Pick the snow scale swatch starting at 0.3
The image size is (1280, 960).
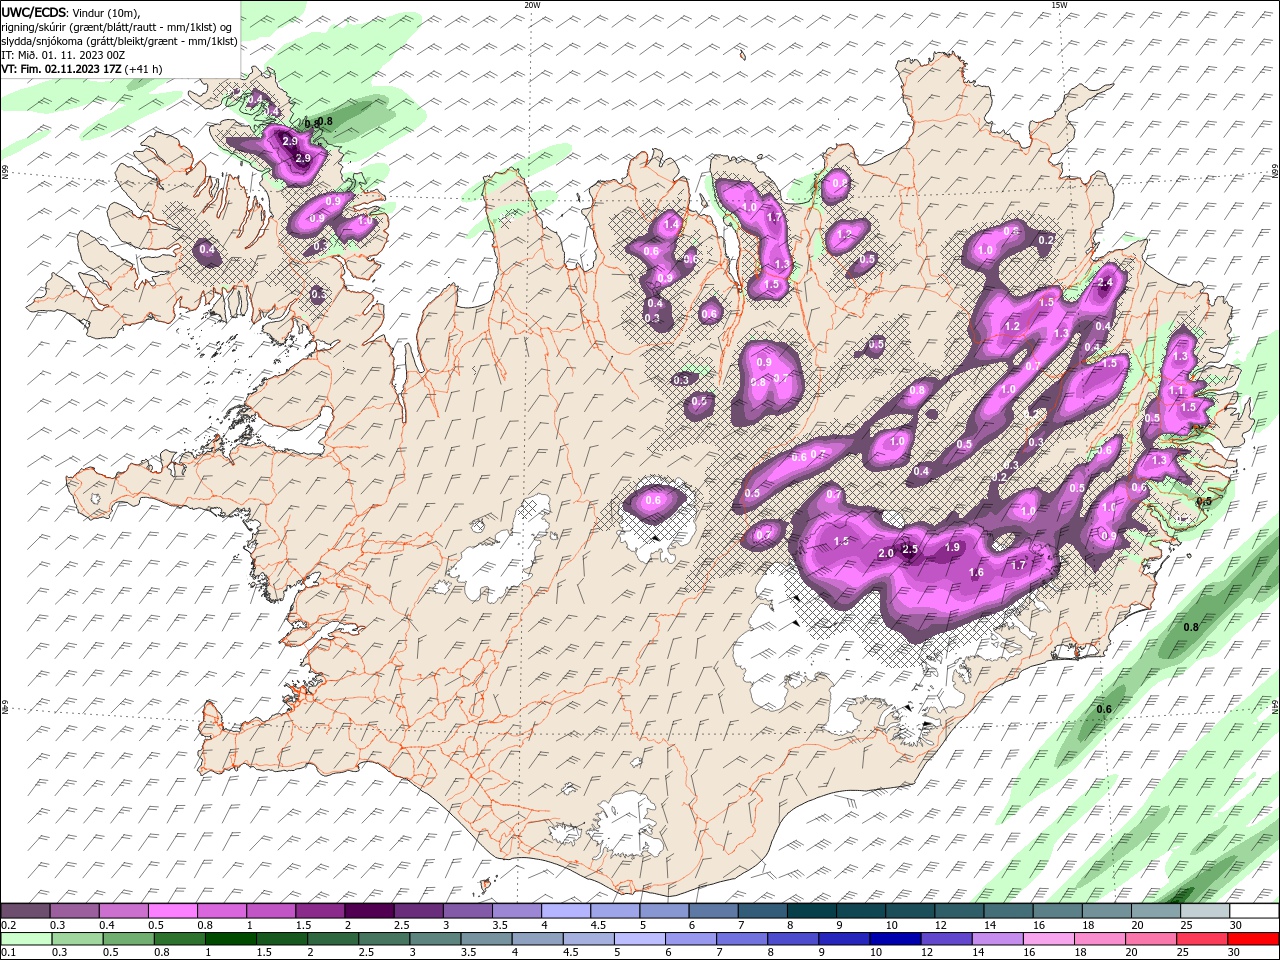[x=74, y=911]
